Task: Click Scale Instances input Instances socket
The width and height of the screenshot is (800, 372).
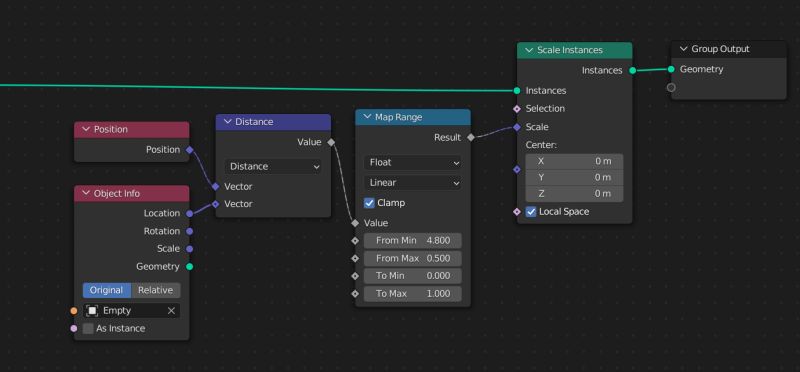Action: point(517,91)
